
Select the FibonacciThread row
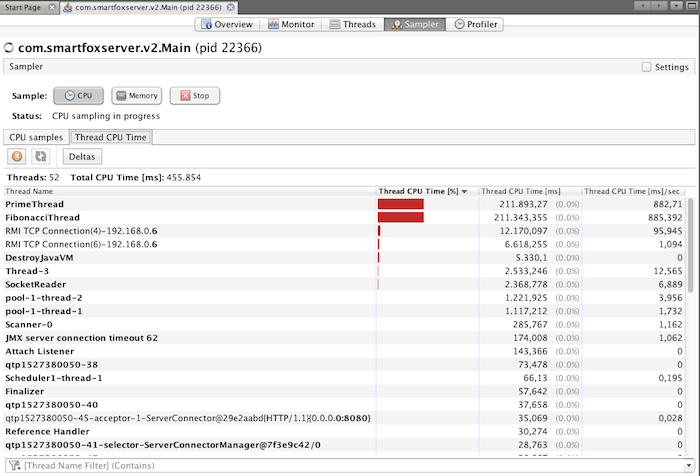[x=345, y=217]
